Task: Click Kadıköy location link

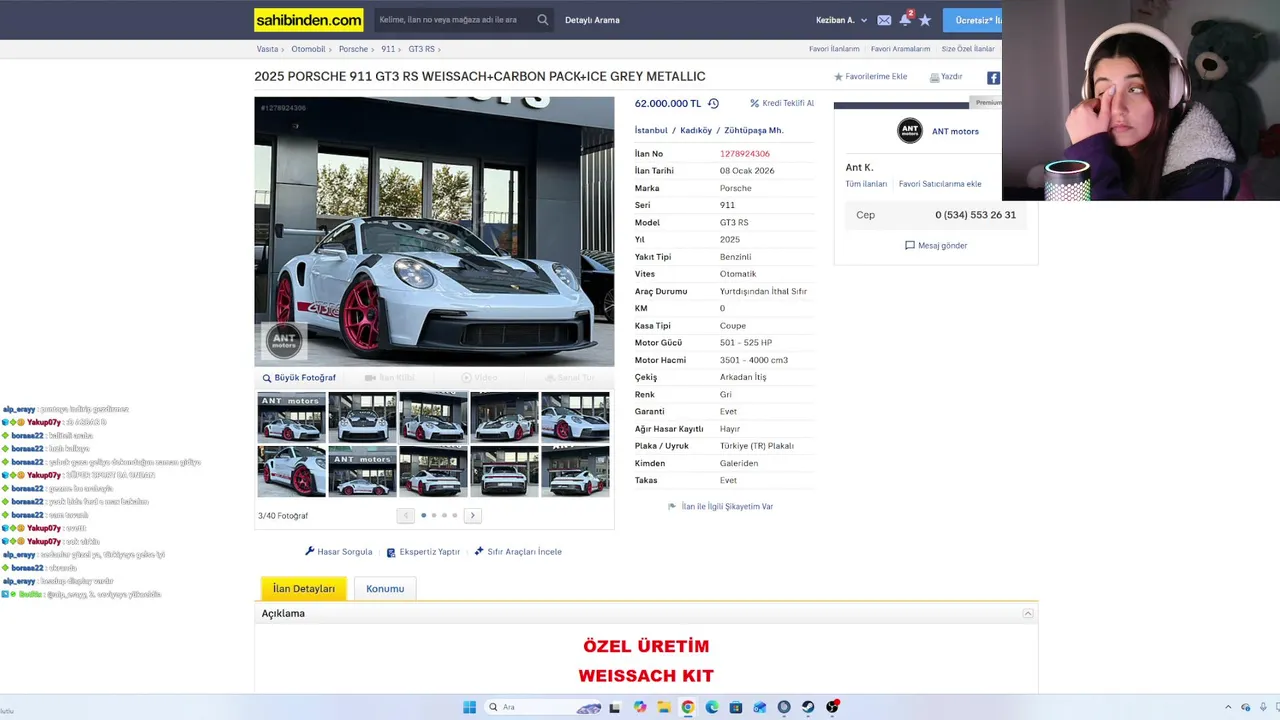Action: (696, 130)
